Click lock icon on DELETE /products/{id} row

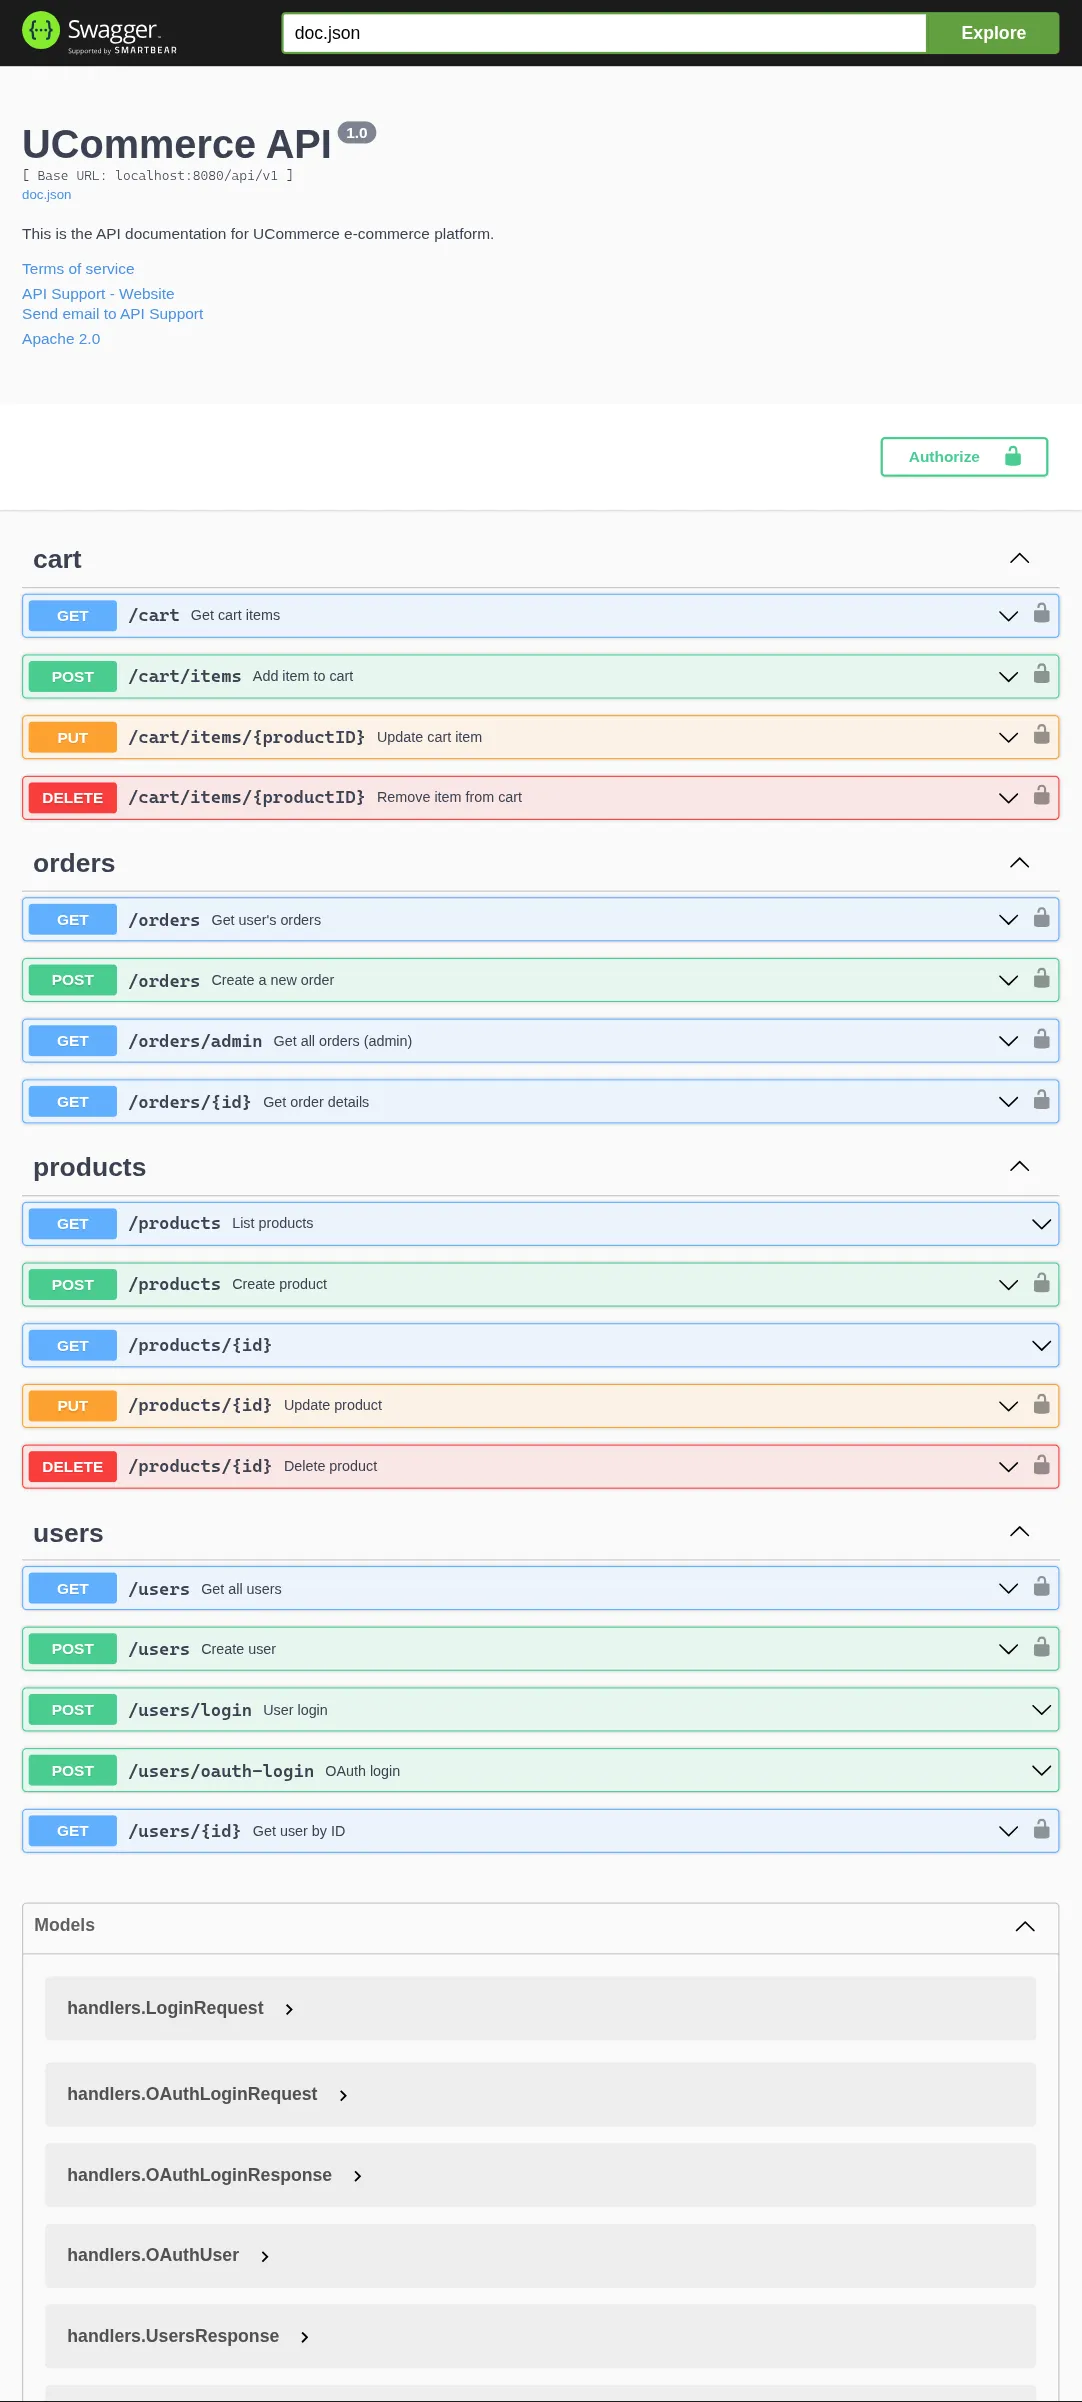tap(1041, 1465)
